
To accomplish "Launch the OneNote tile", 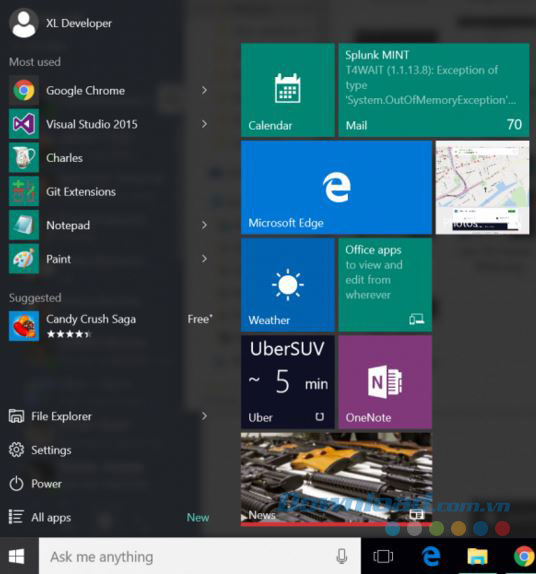I will point(385,382).
